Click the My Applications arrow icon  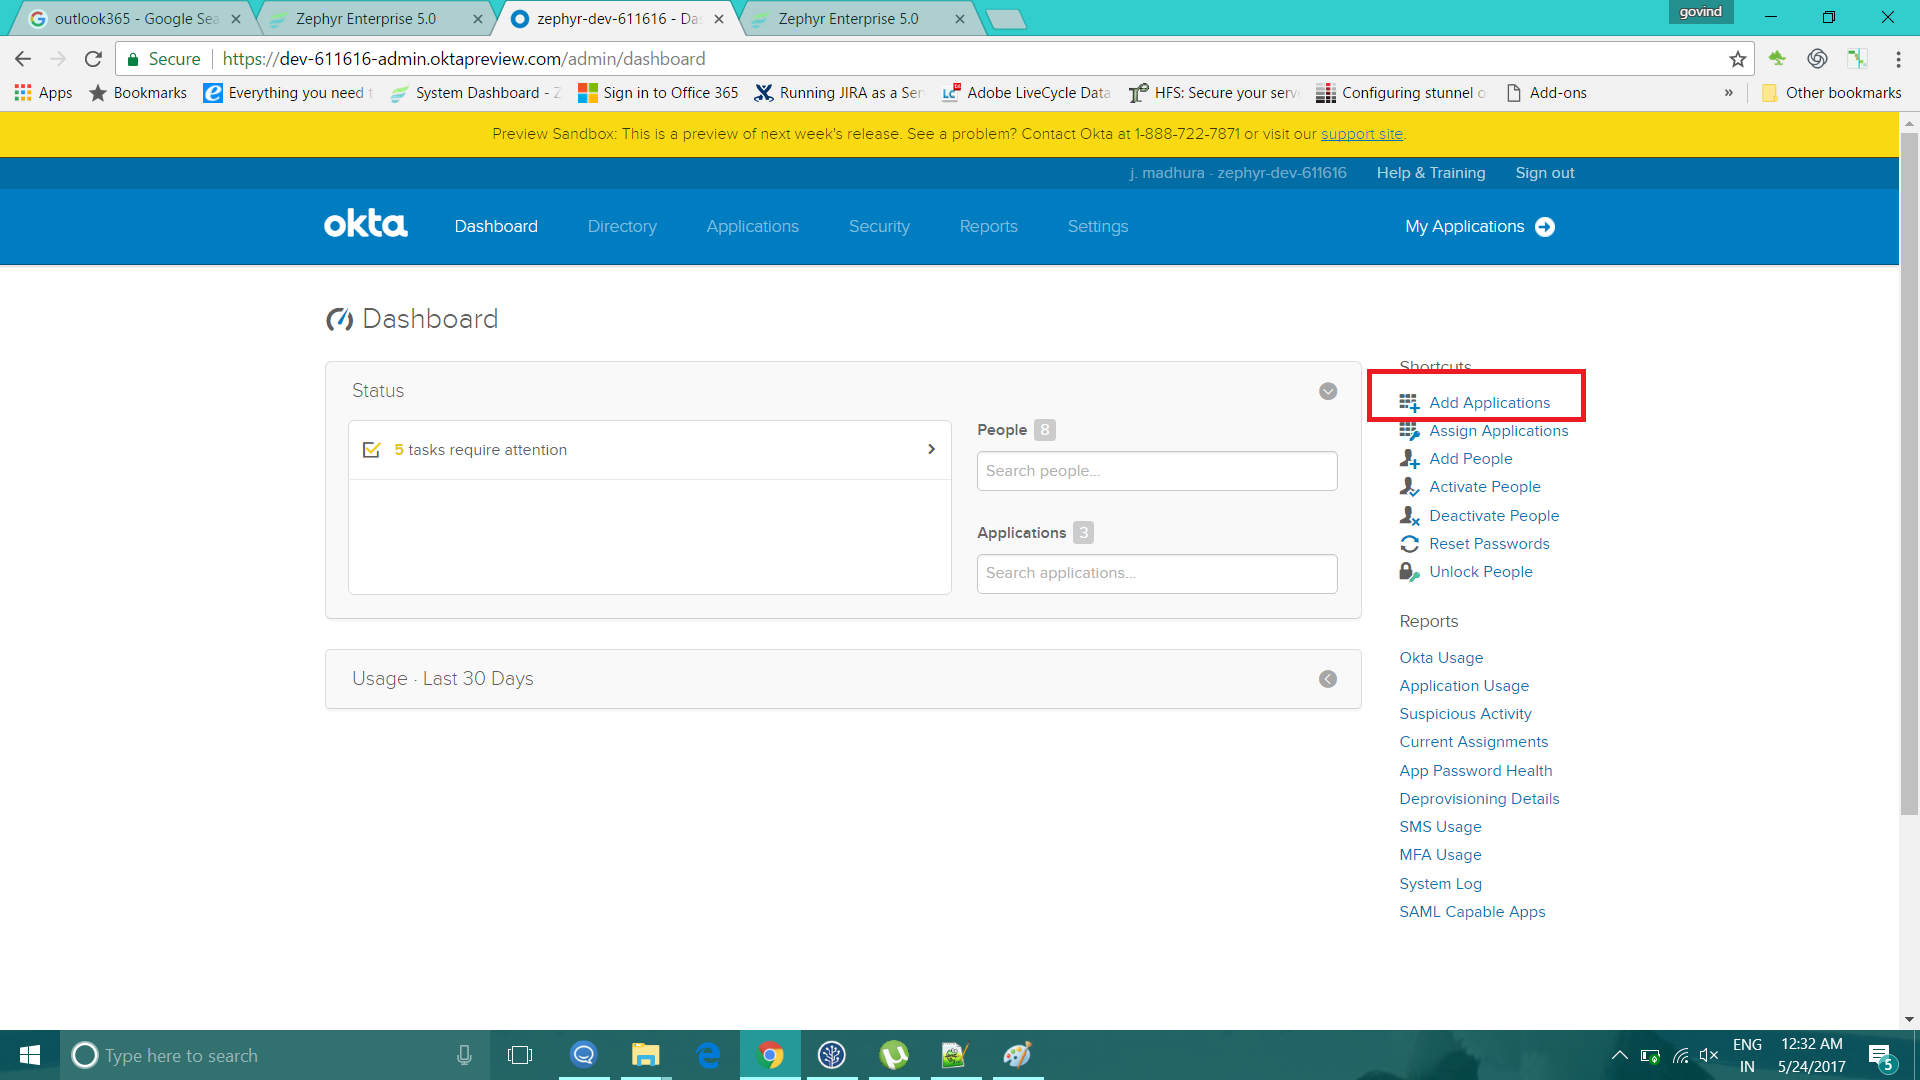click(x=1545, y=227)
